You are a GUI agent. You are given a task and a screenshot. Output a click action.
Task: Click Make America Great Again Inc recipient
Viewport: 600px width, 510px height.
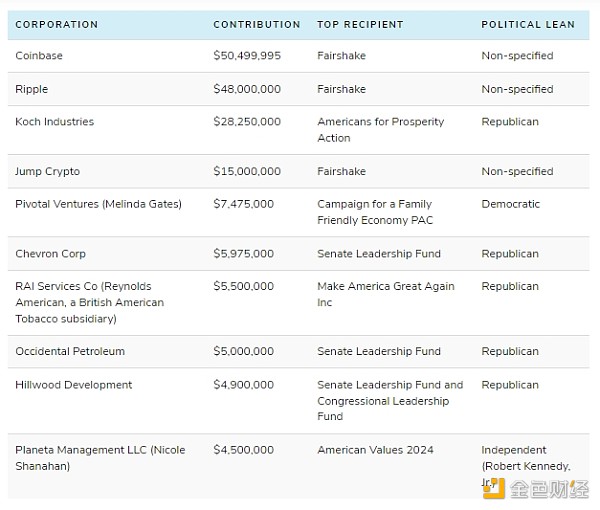pyautogui.click(x=385, y=294)
